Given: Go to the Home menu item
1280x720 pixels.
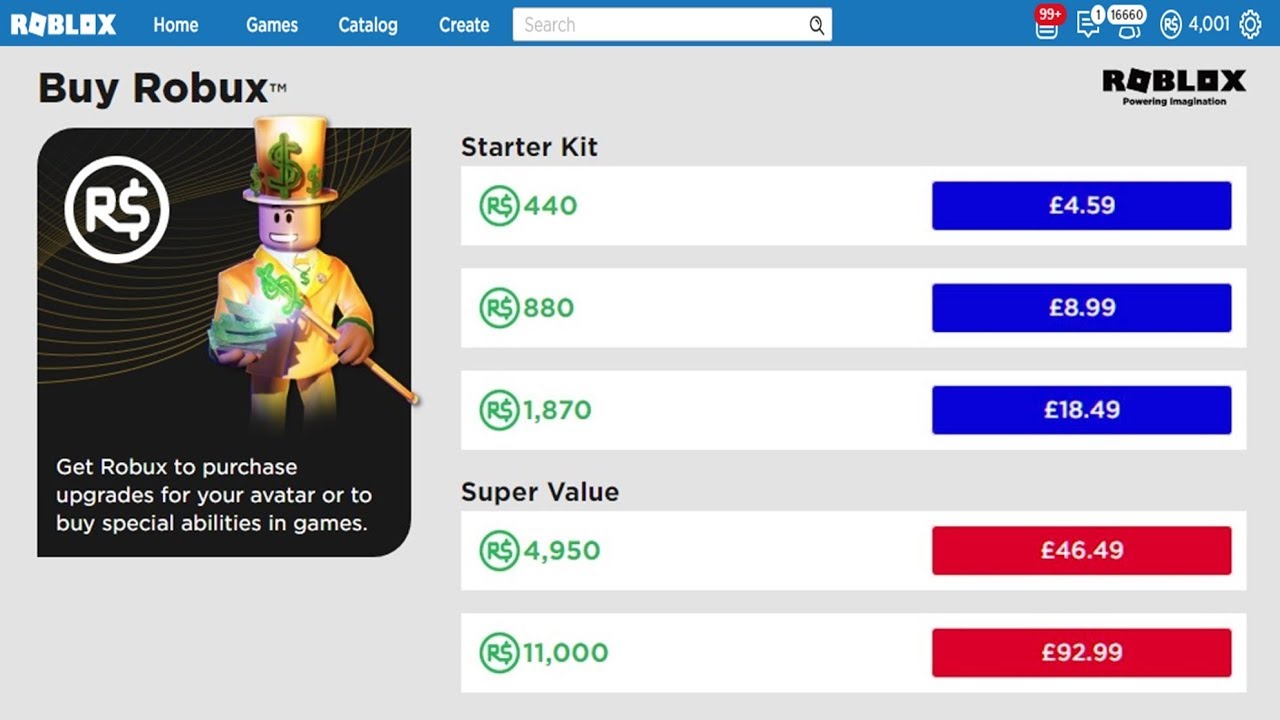Looking at the screenshot, I should click(x=176, y=25).
